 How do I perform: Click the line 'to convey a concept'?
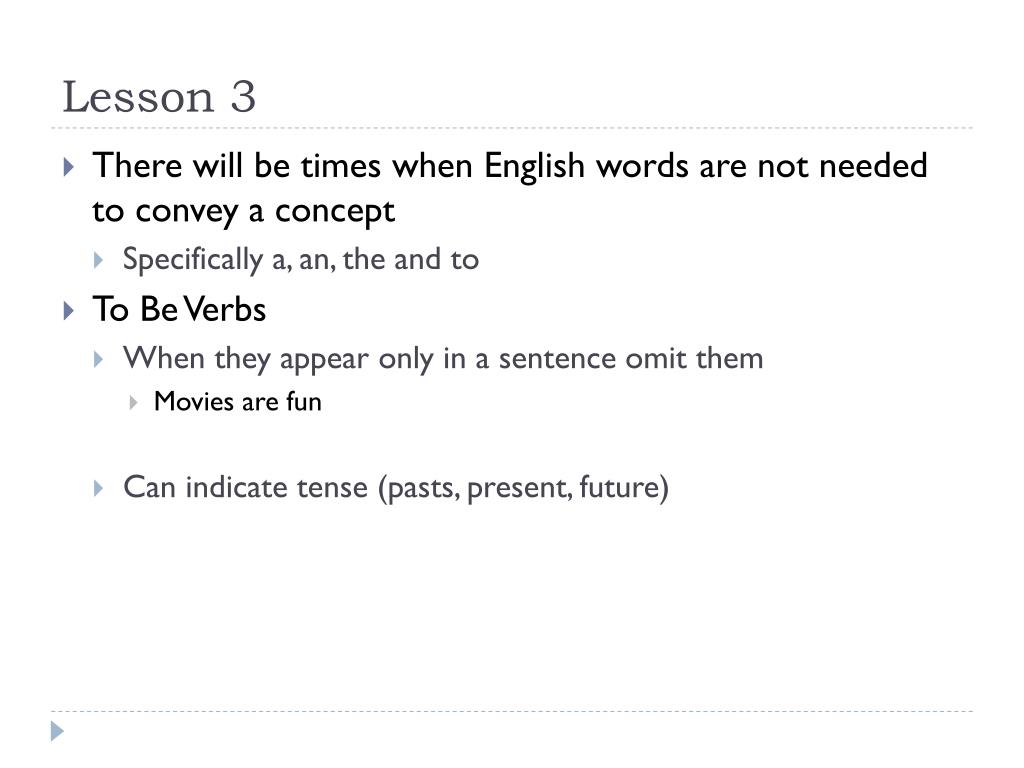pos(244,211)
